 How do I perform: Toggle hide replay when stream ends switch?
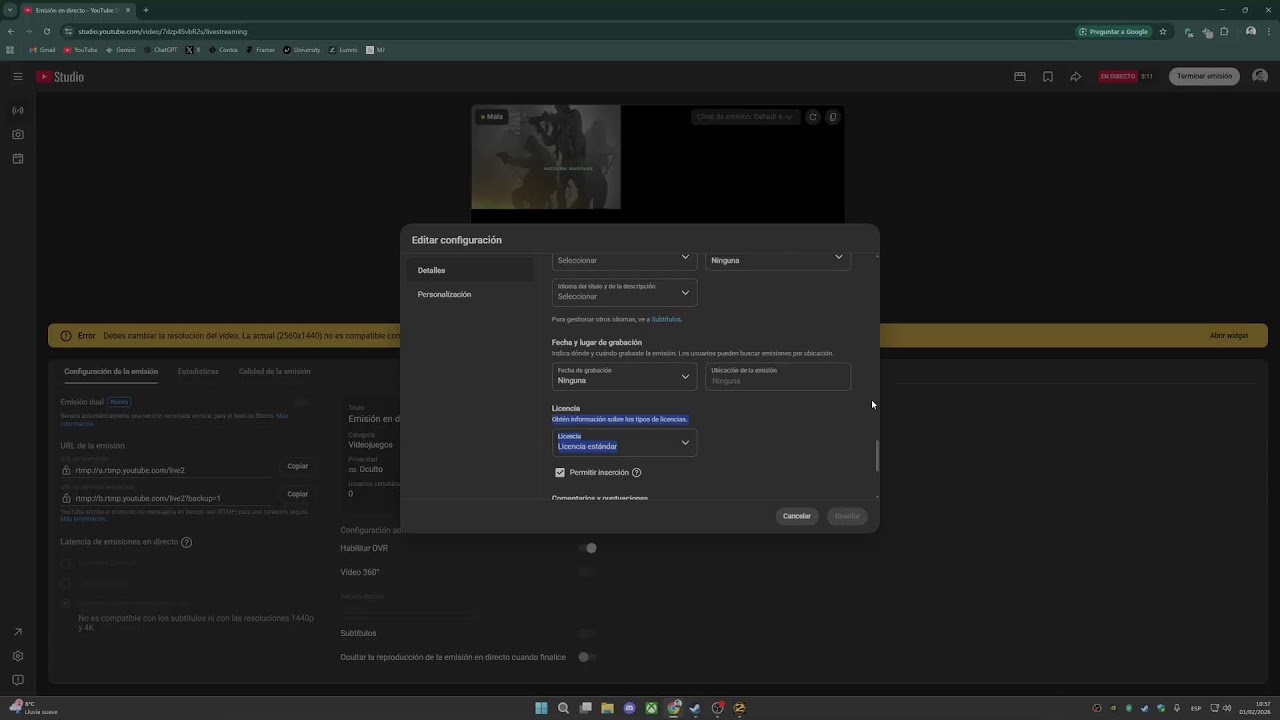pos(587,657)
